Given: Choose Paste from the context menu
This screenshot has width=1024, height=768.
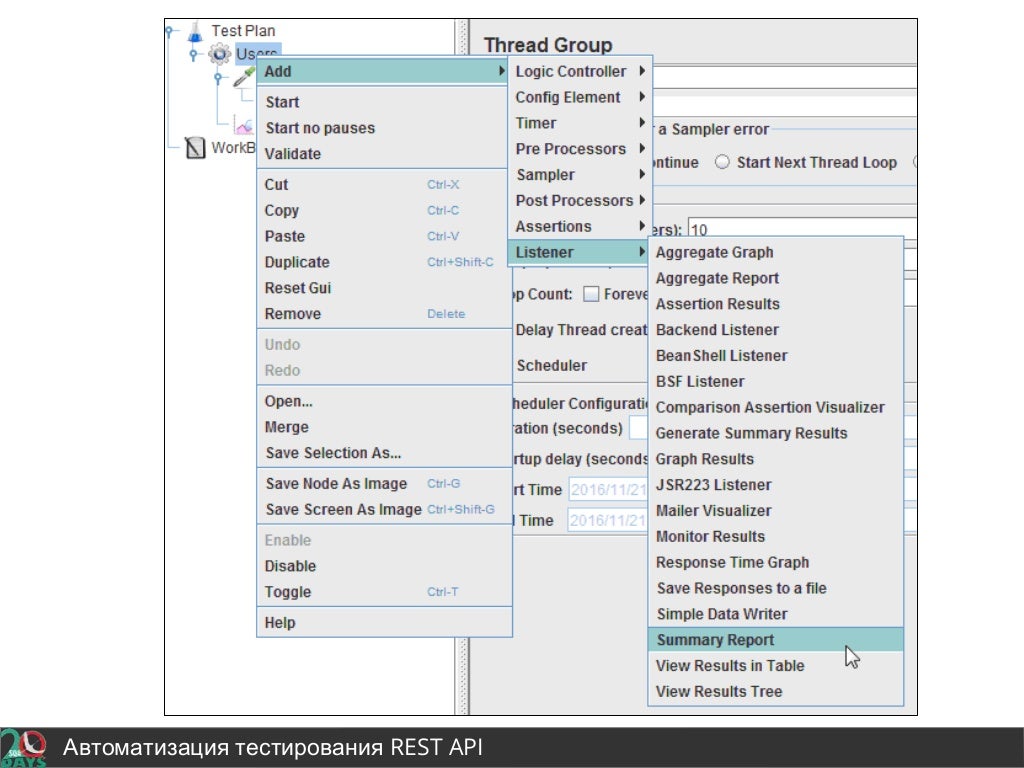Looking at the screenshot, I should (x=383, y=236).
